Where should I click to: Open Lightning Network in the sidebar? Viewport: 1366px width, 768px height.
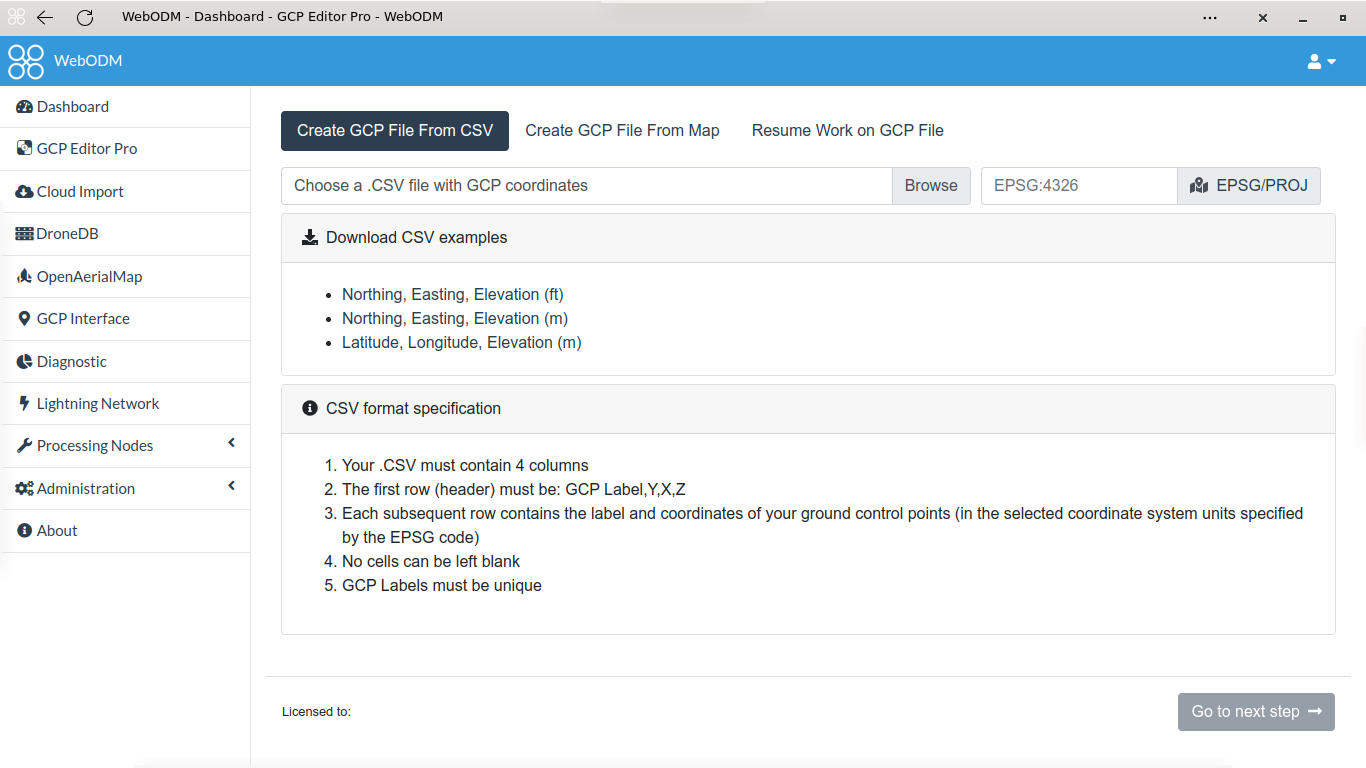(125, 404)
